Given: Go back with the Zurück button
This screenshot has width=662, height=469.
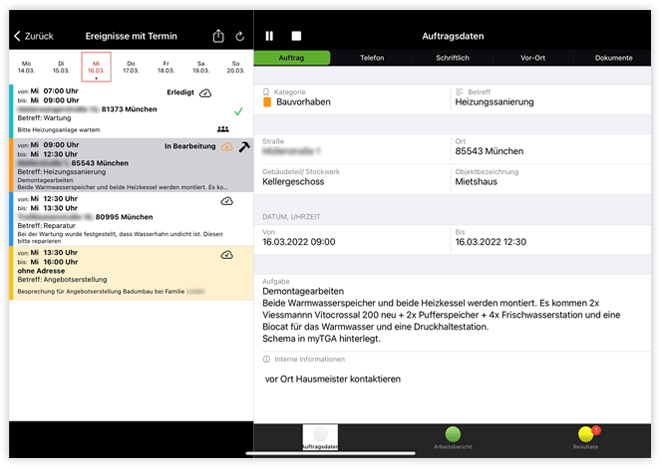Looking at the screenshot, I should 34,36.
